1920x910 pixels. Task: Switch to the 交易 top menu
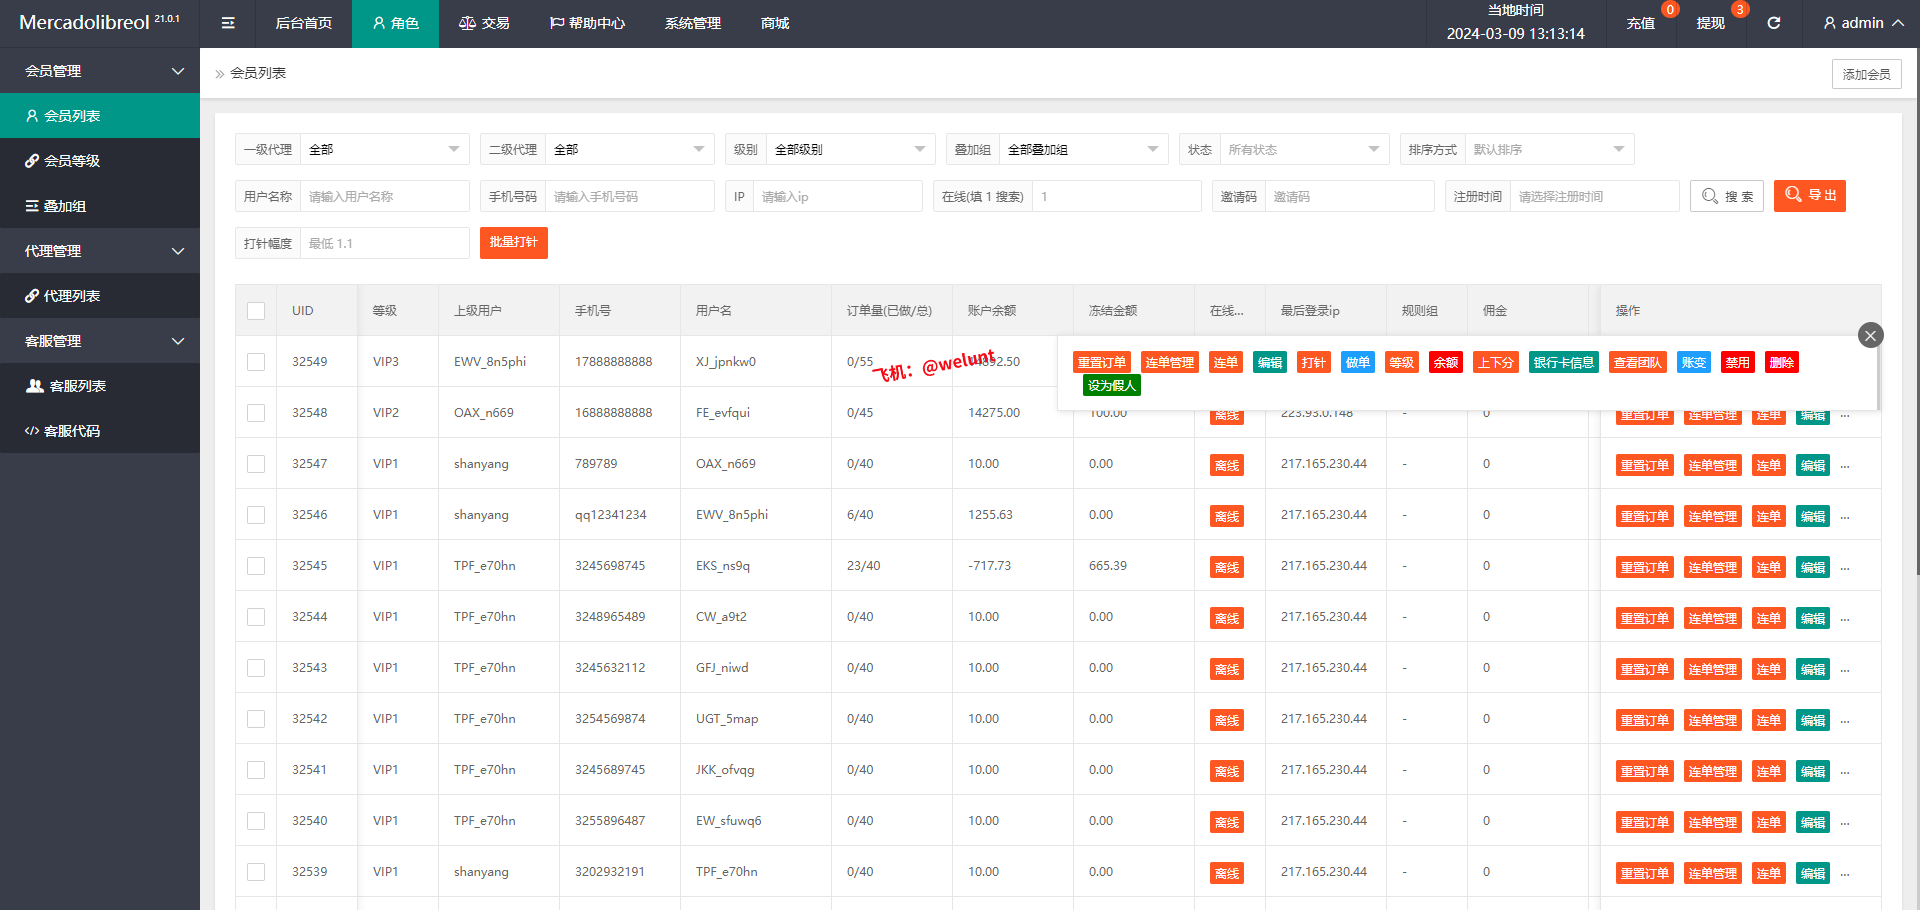(x=484, y=23)
